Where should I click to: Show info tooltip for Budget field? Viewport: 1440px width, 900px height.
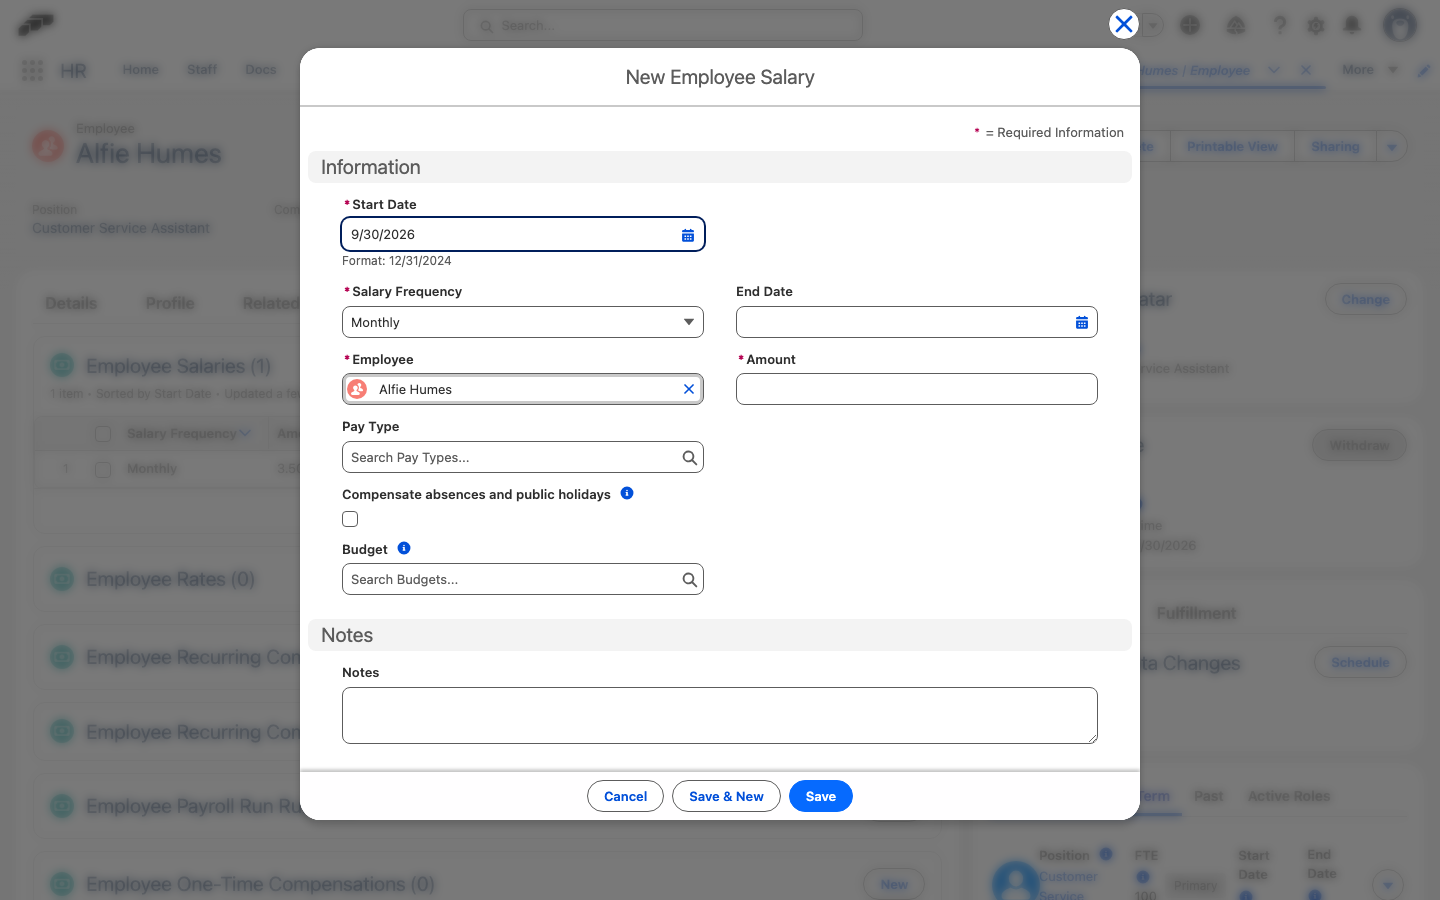[404, 548]
